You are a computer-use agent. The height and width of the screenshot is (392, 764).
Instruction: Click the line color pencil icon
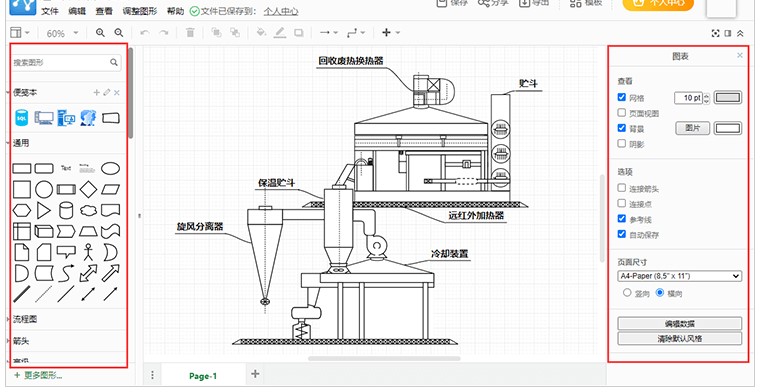click(x=280, y=33)
